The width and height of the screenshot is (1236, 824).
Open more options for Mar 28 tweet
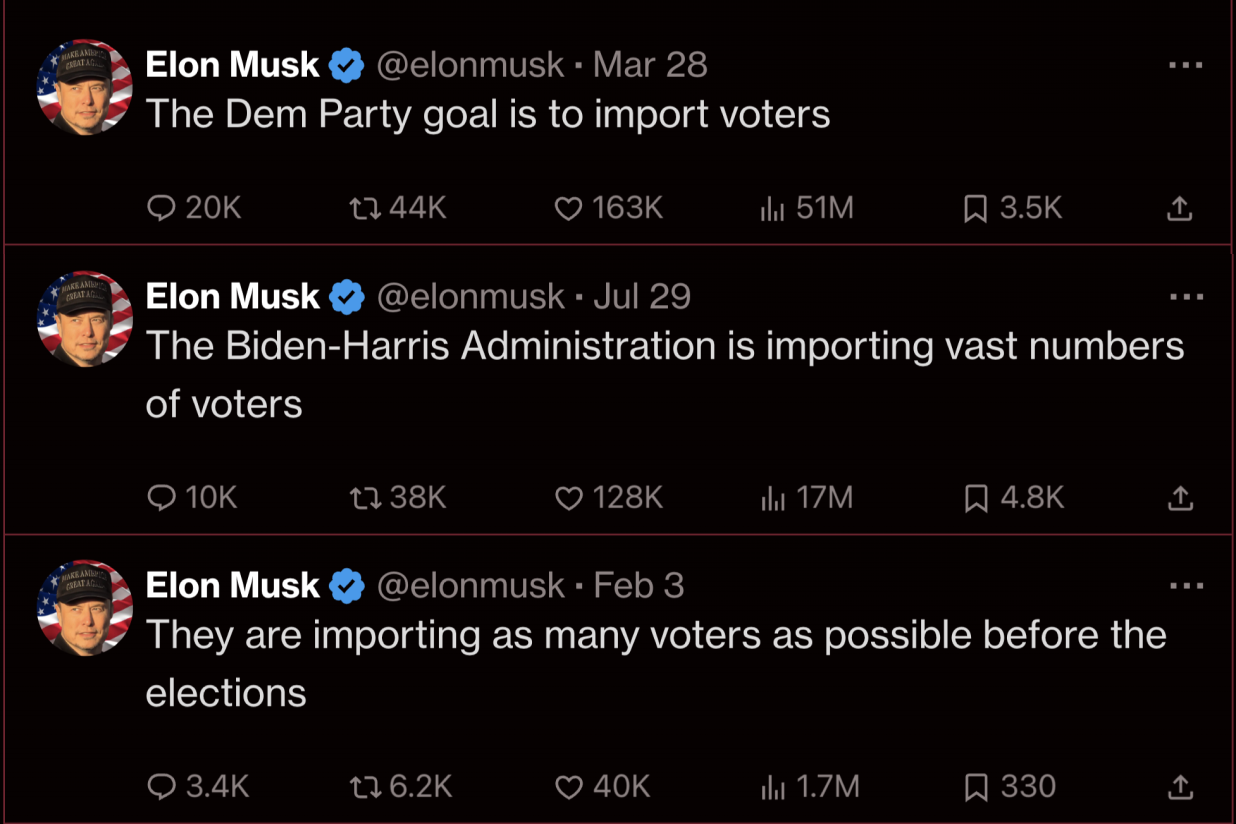click(x=1186, y=65)
